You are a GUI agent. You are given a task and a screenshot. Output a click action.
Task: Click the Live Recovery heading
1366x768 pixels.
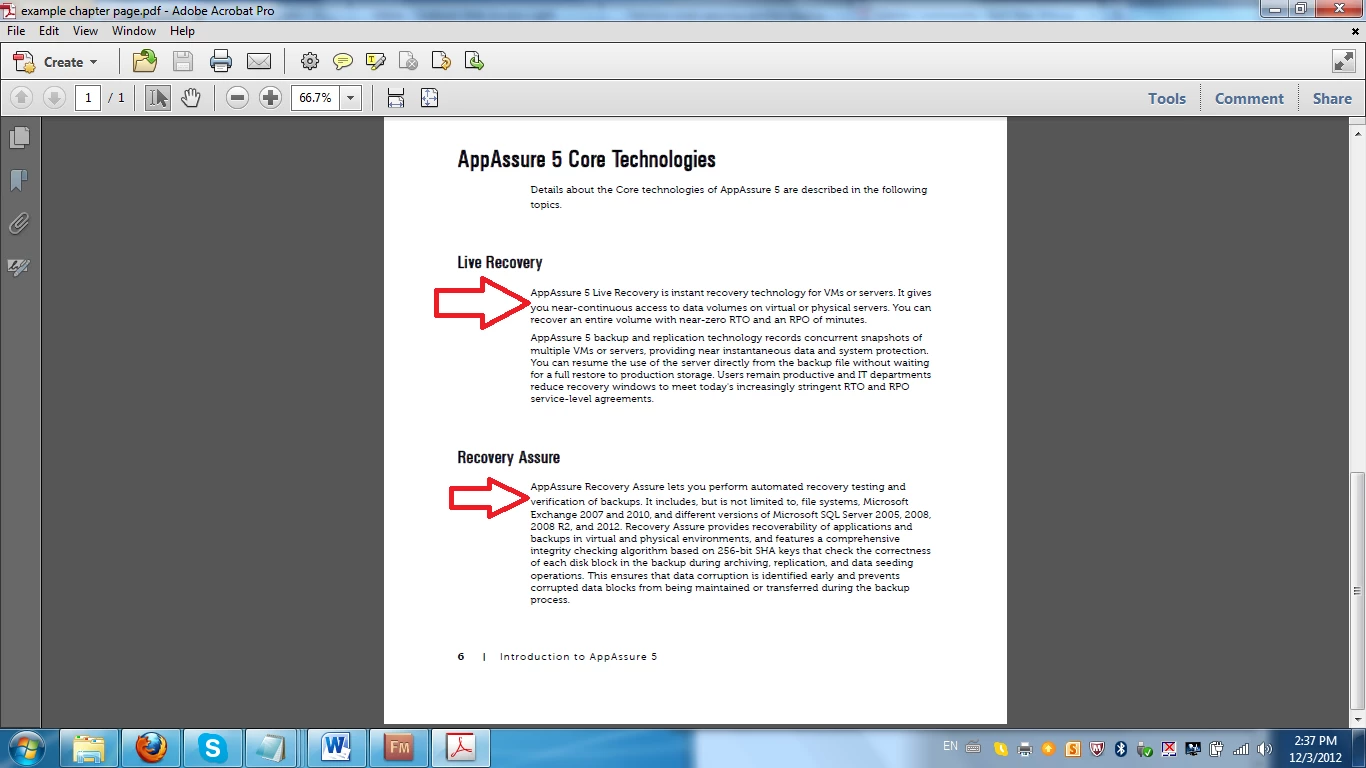pyautogui.click(x=500, y=263)
